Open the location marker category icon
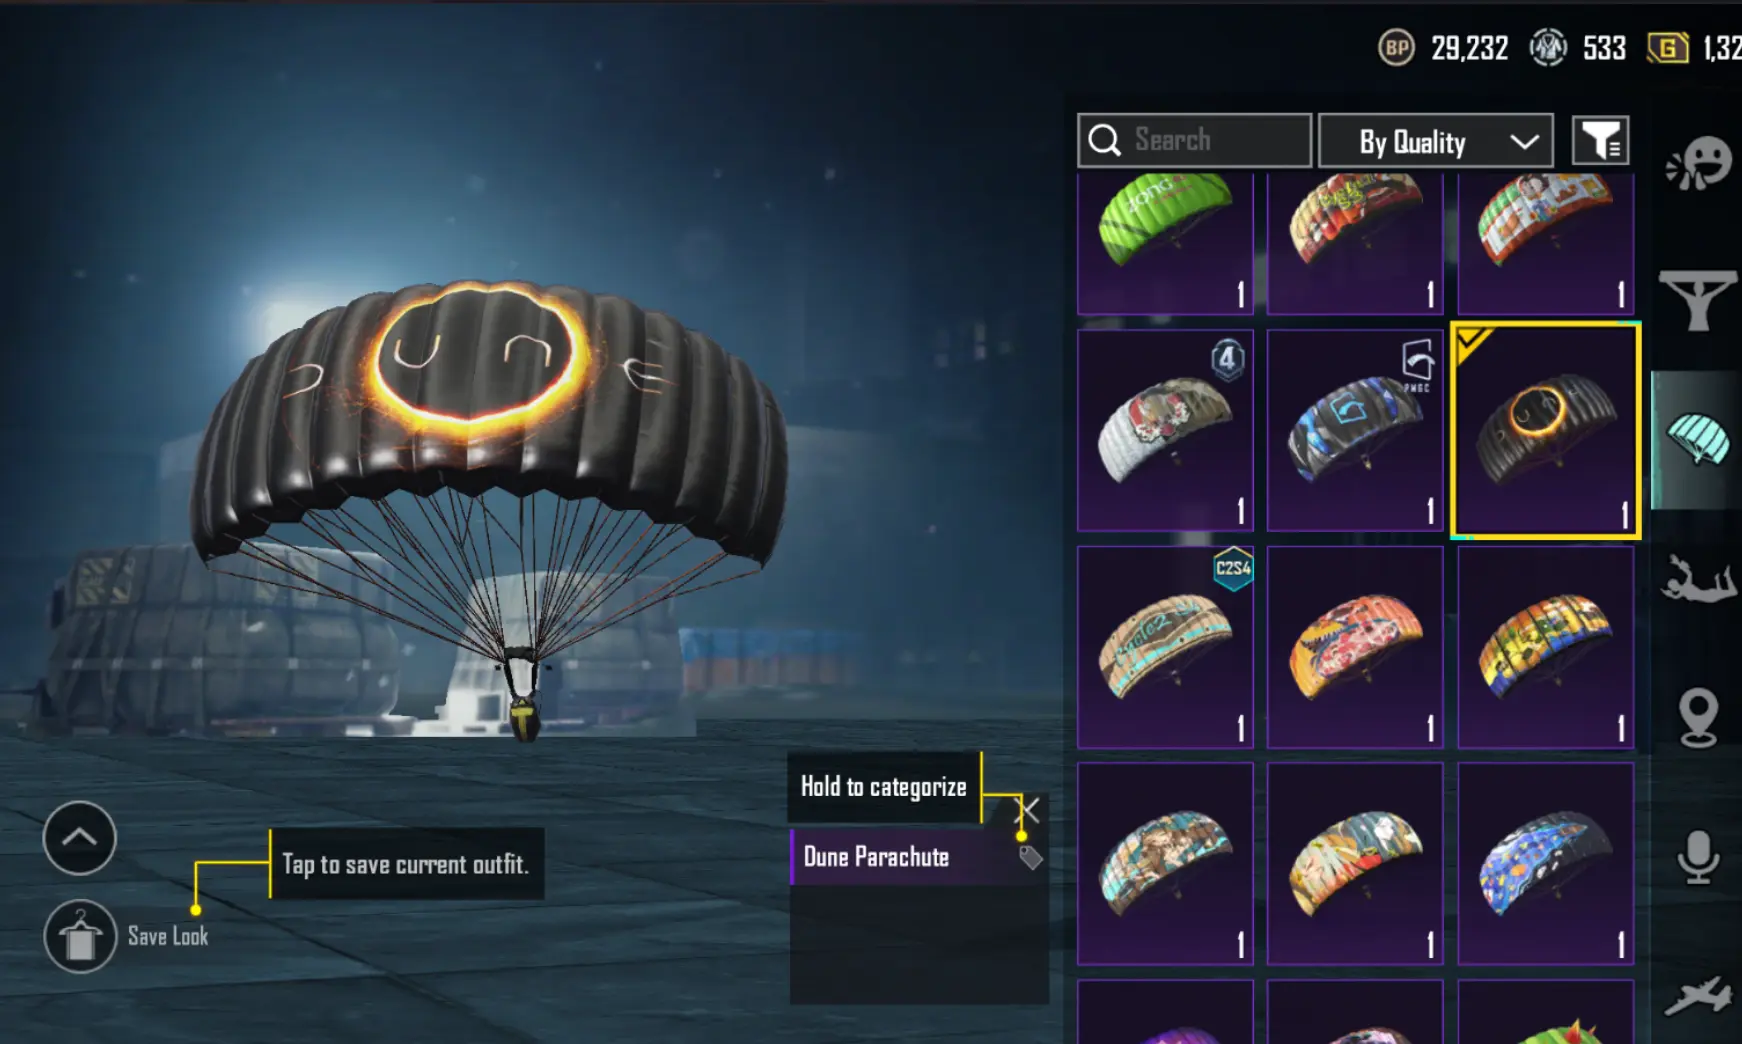This screenshot has height=1044, width=1742. tap(1698, 718)
